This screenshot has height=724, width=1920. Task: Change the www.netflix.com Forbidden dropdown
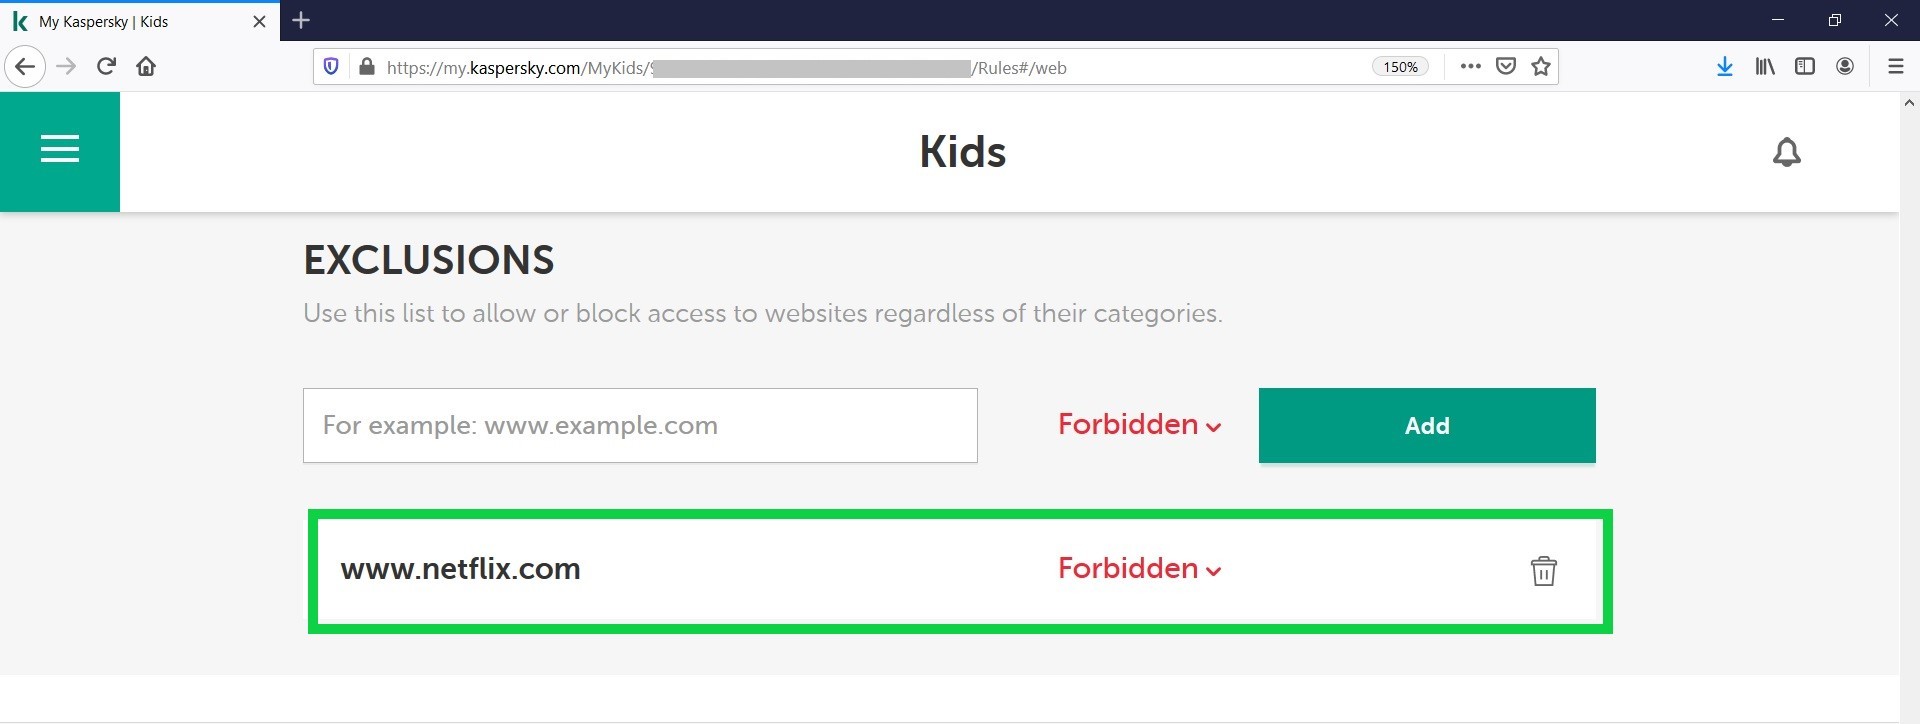coord(1139,569)
